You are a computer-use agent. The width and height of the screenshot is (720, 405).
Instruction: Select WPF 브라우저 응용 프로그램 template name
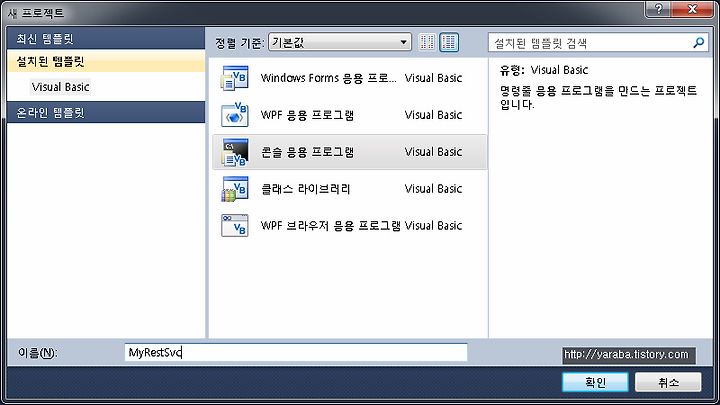click(x=331, y=225)
